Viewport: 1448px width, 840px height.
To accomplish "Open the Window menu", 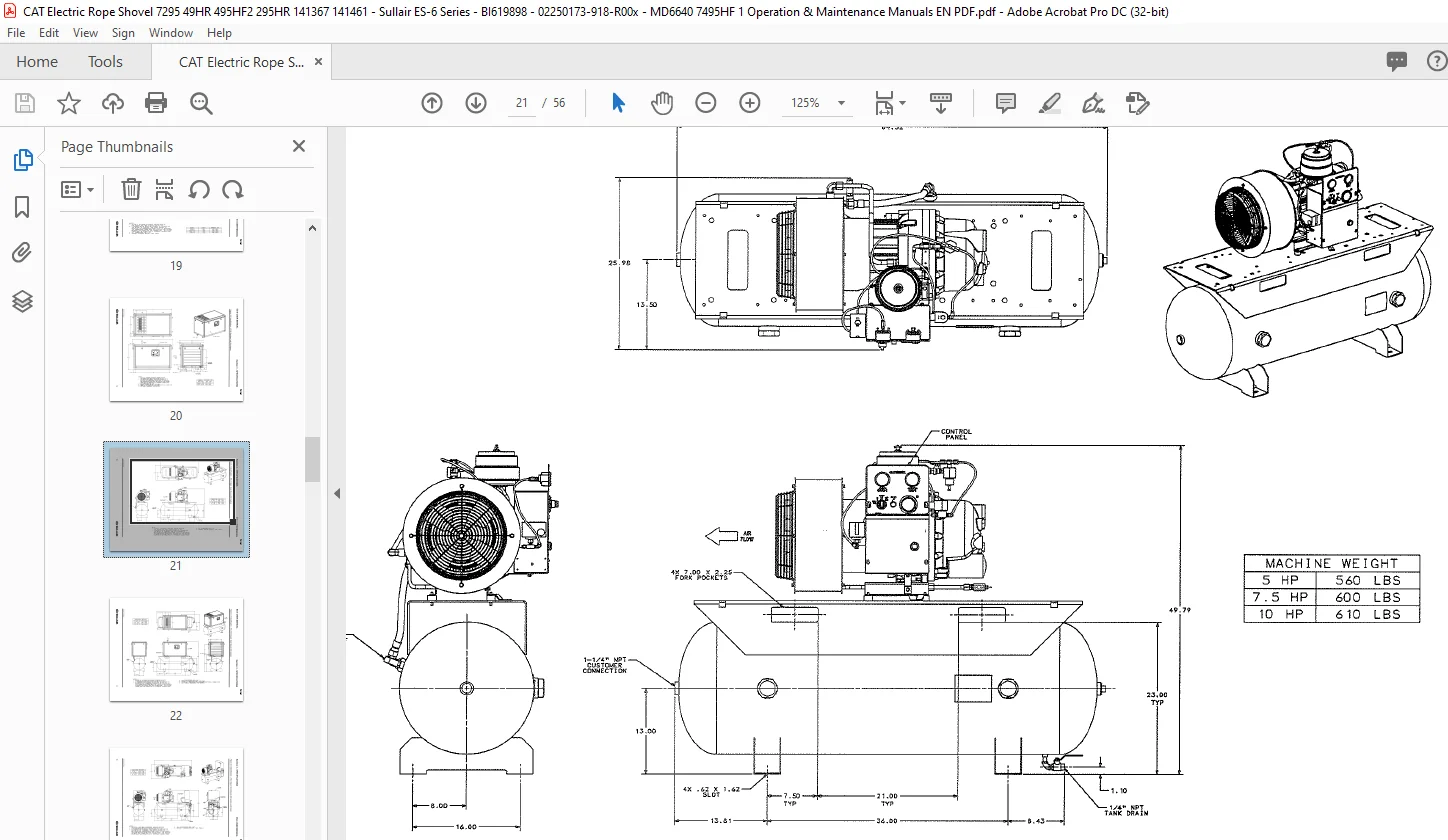I will pyautogui.click(x=171, y=33).
